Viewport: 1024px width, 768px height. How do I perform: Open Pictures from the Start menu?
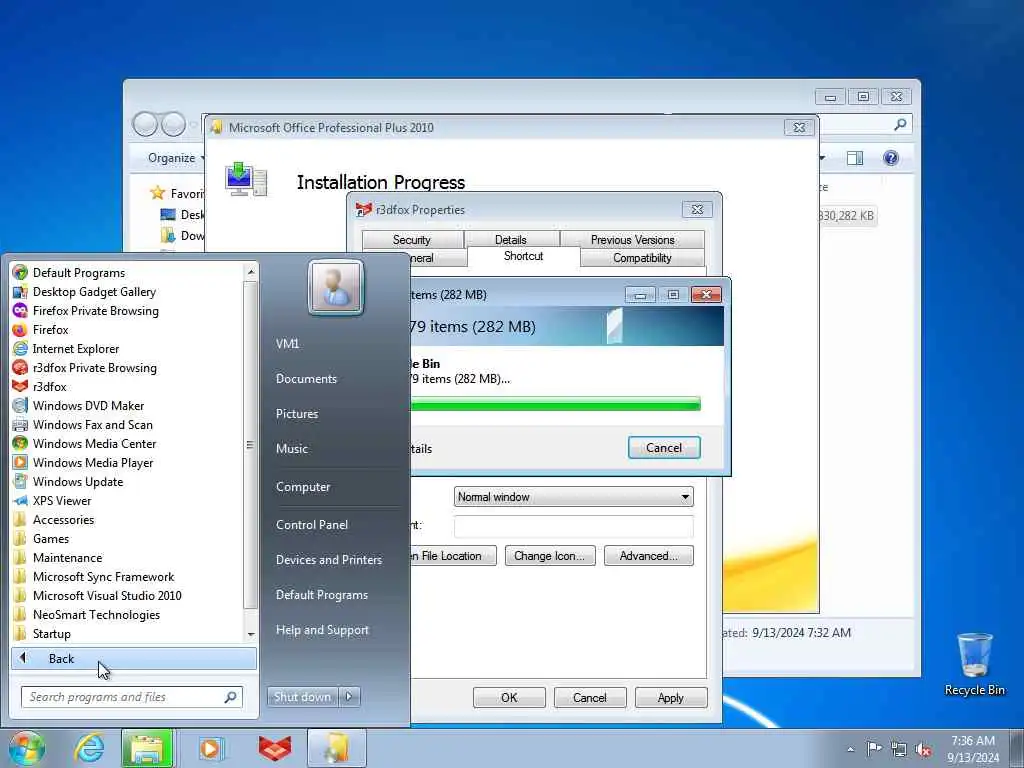(x=297, y=414)
